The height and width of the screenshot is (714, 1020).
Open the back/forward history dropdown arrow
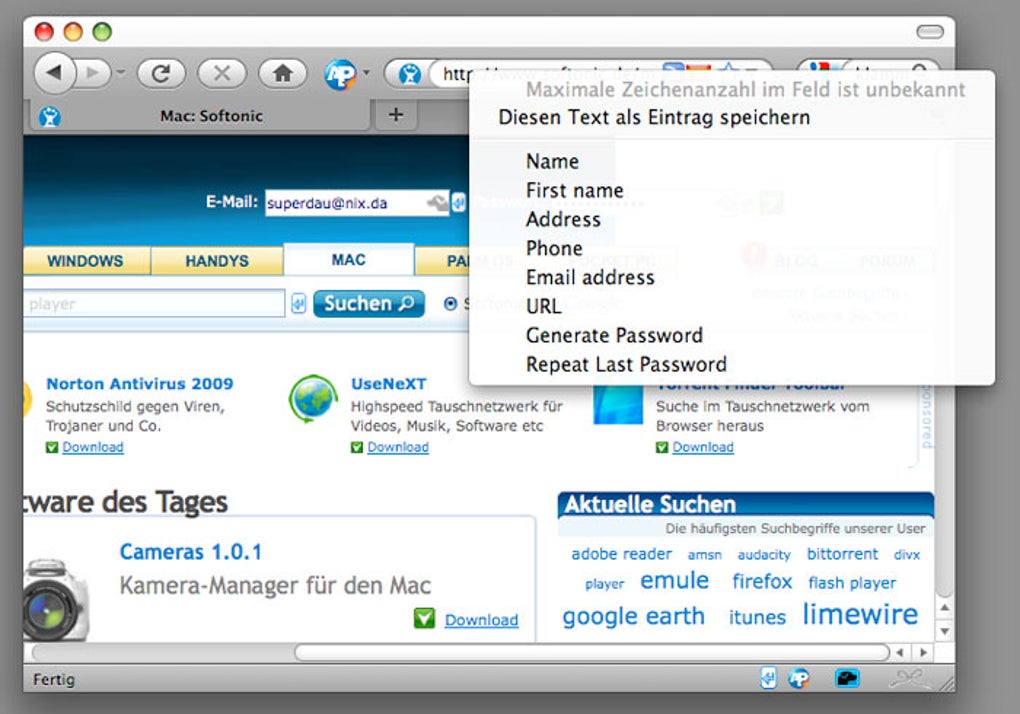[121, 73]
